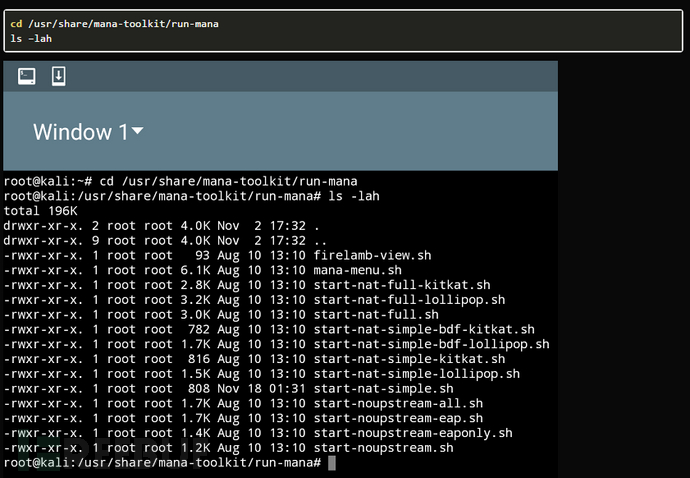This screenshot has width=690, height=478.
Task: Select 'cd /usr/share/mana-toolkit/run-mana' line in code box
Action: pyautogui.click(x=114, y=24)
